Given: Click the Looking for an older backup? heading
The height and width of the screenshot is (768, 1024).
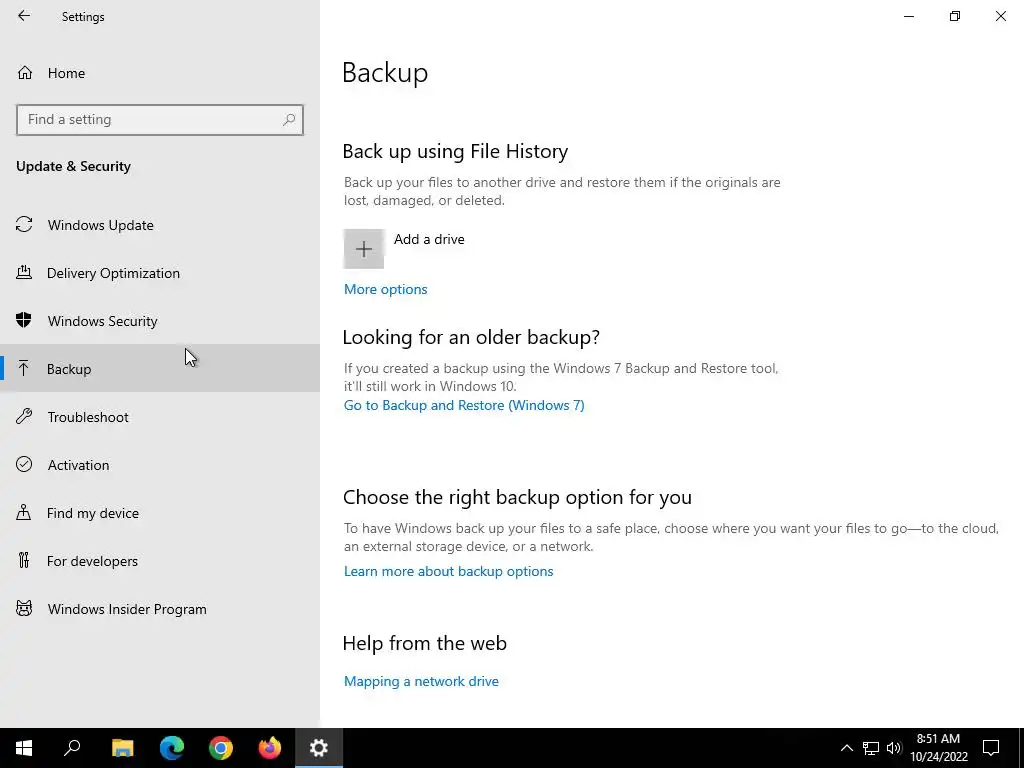Looking at the screenshot, I should click(x=471, y=337).
